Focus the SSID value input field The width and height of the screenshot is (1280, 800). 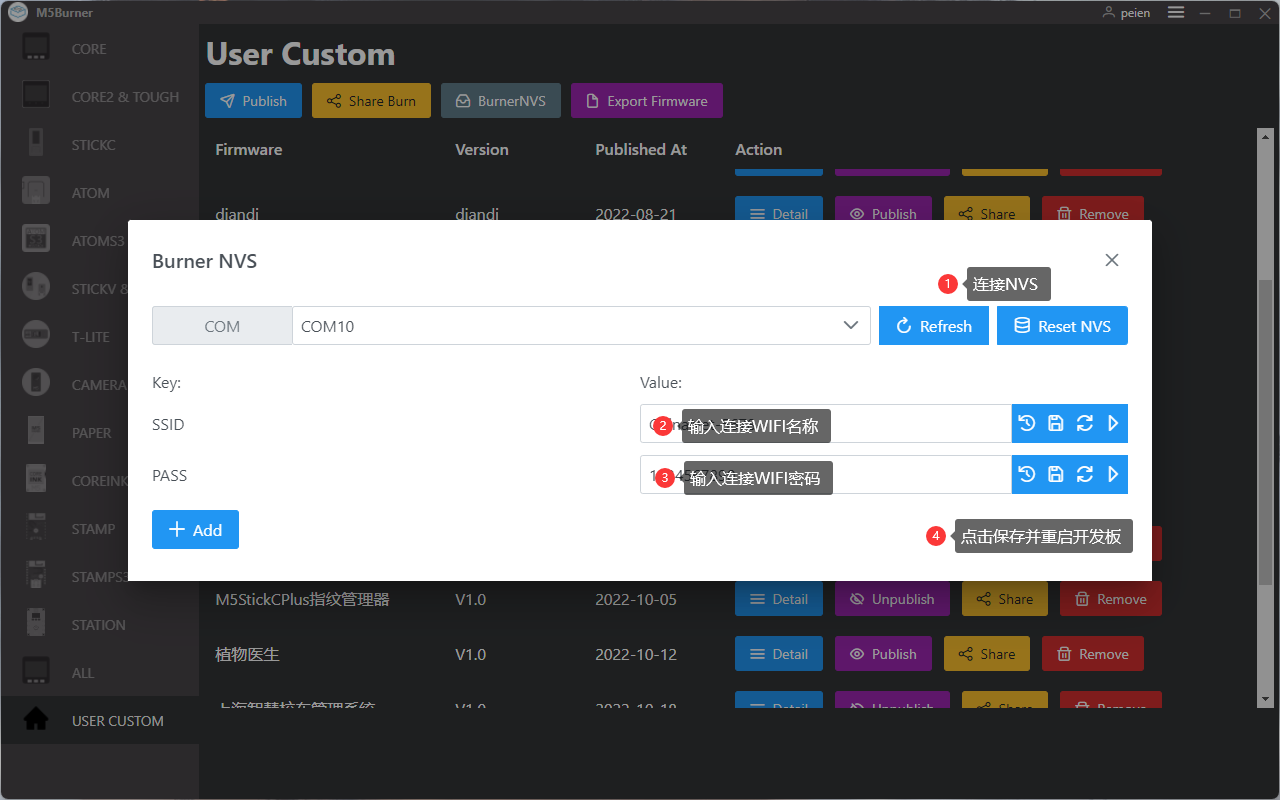click(x=826, y=424)
